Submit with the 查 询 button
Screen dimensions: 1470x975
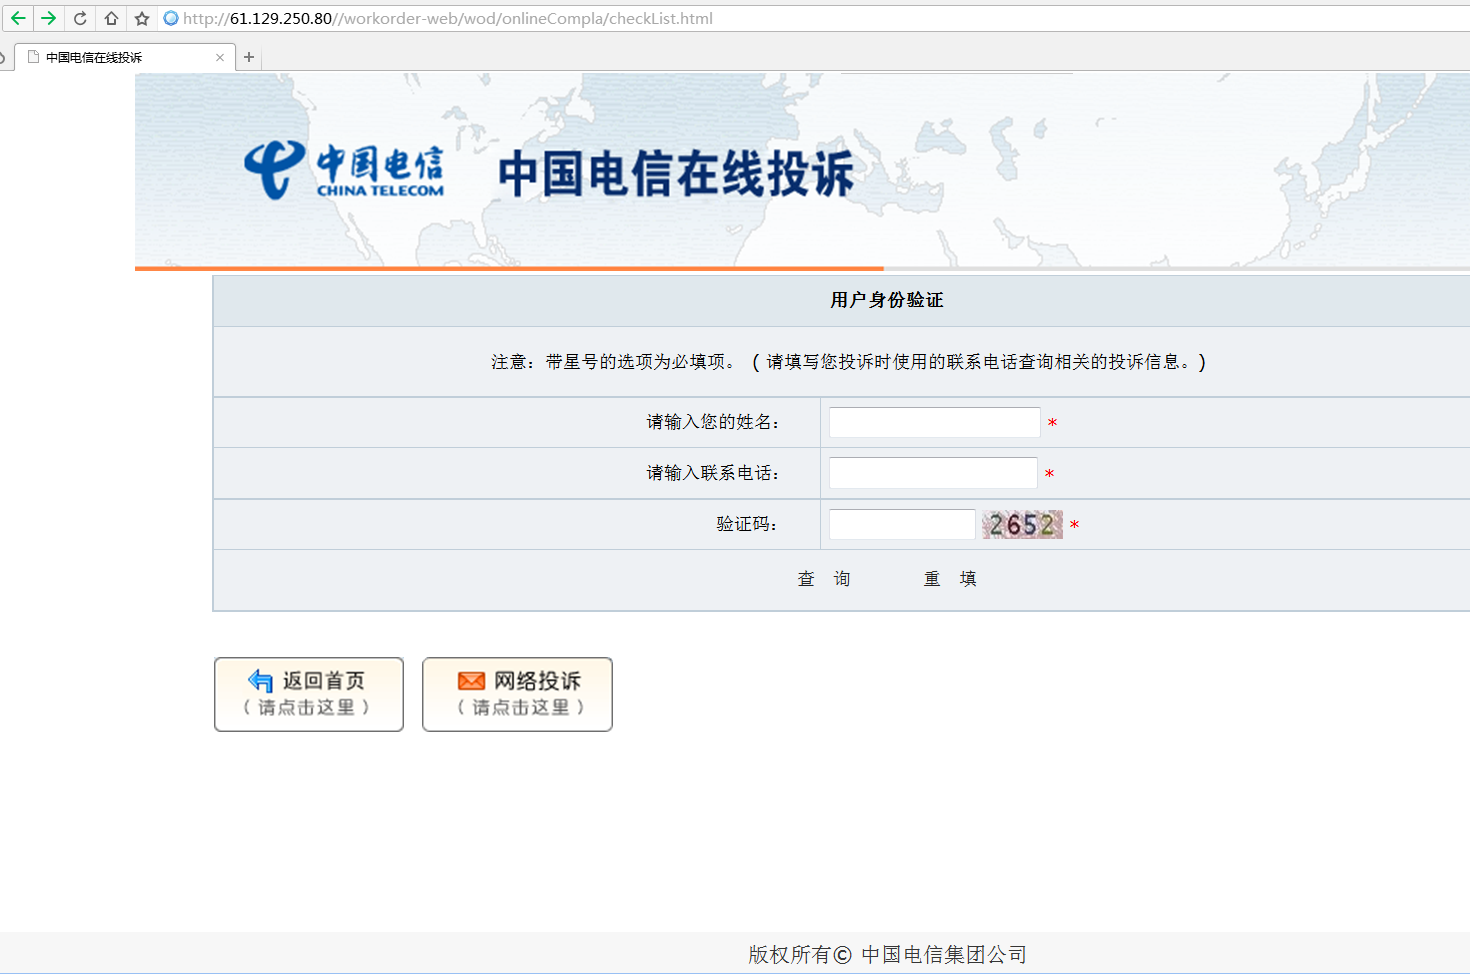824,579
